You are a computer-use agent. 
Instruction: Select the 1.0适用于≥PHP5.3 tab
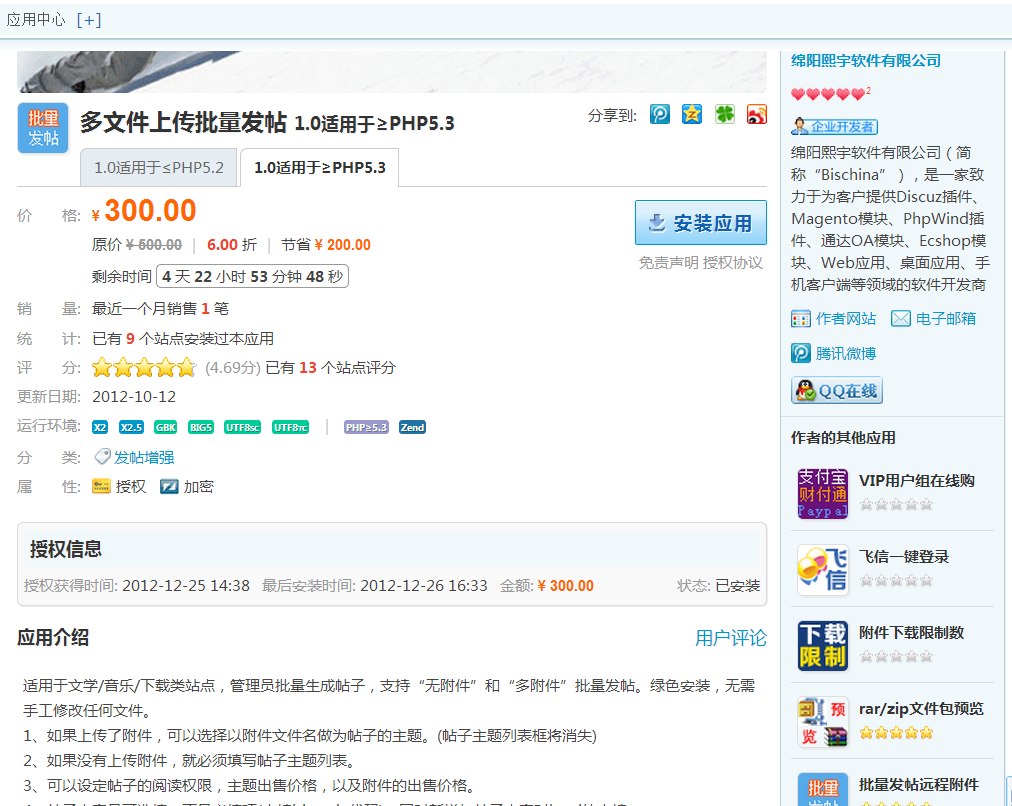click(x=320, y=168)
